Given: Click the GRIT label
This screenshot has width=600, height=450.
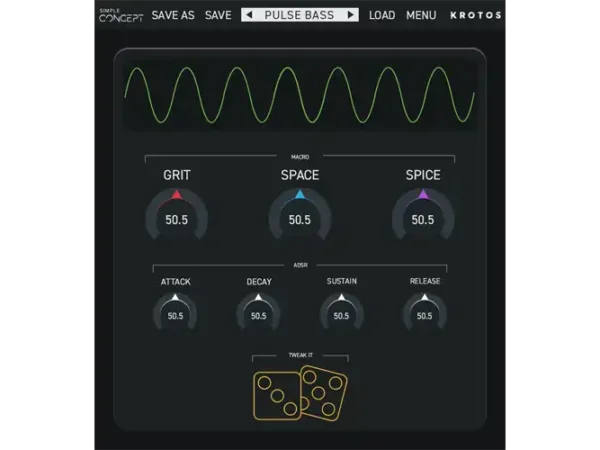Looking at the screenshot, I should point(176,175).
